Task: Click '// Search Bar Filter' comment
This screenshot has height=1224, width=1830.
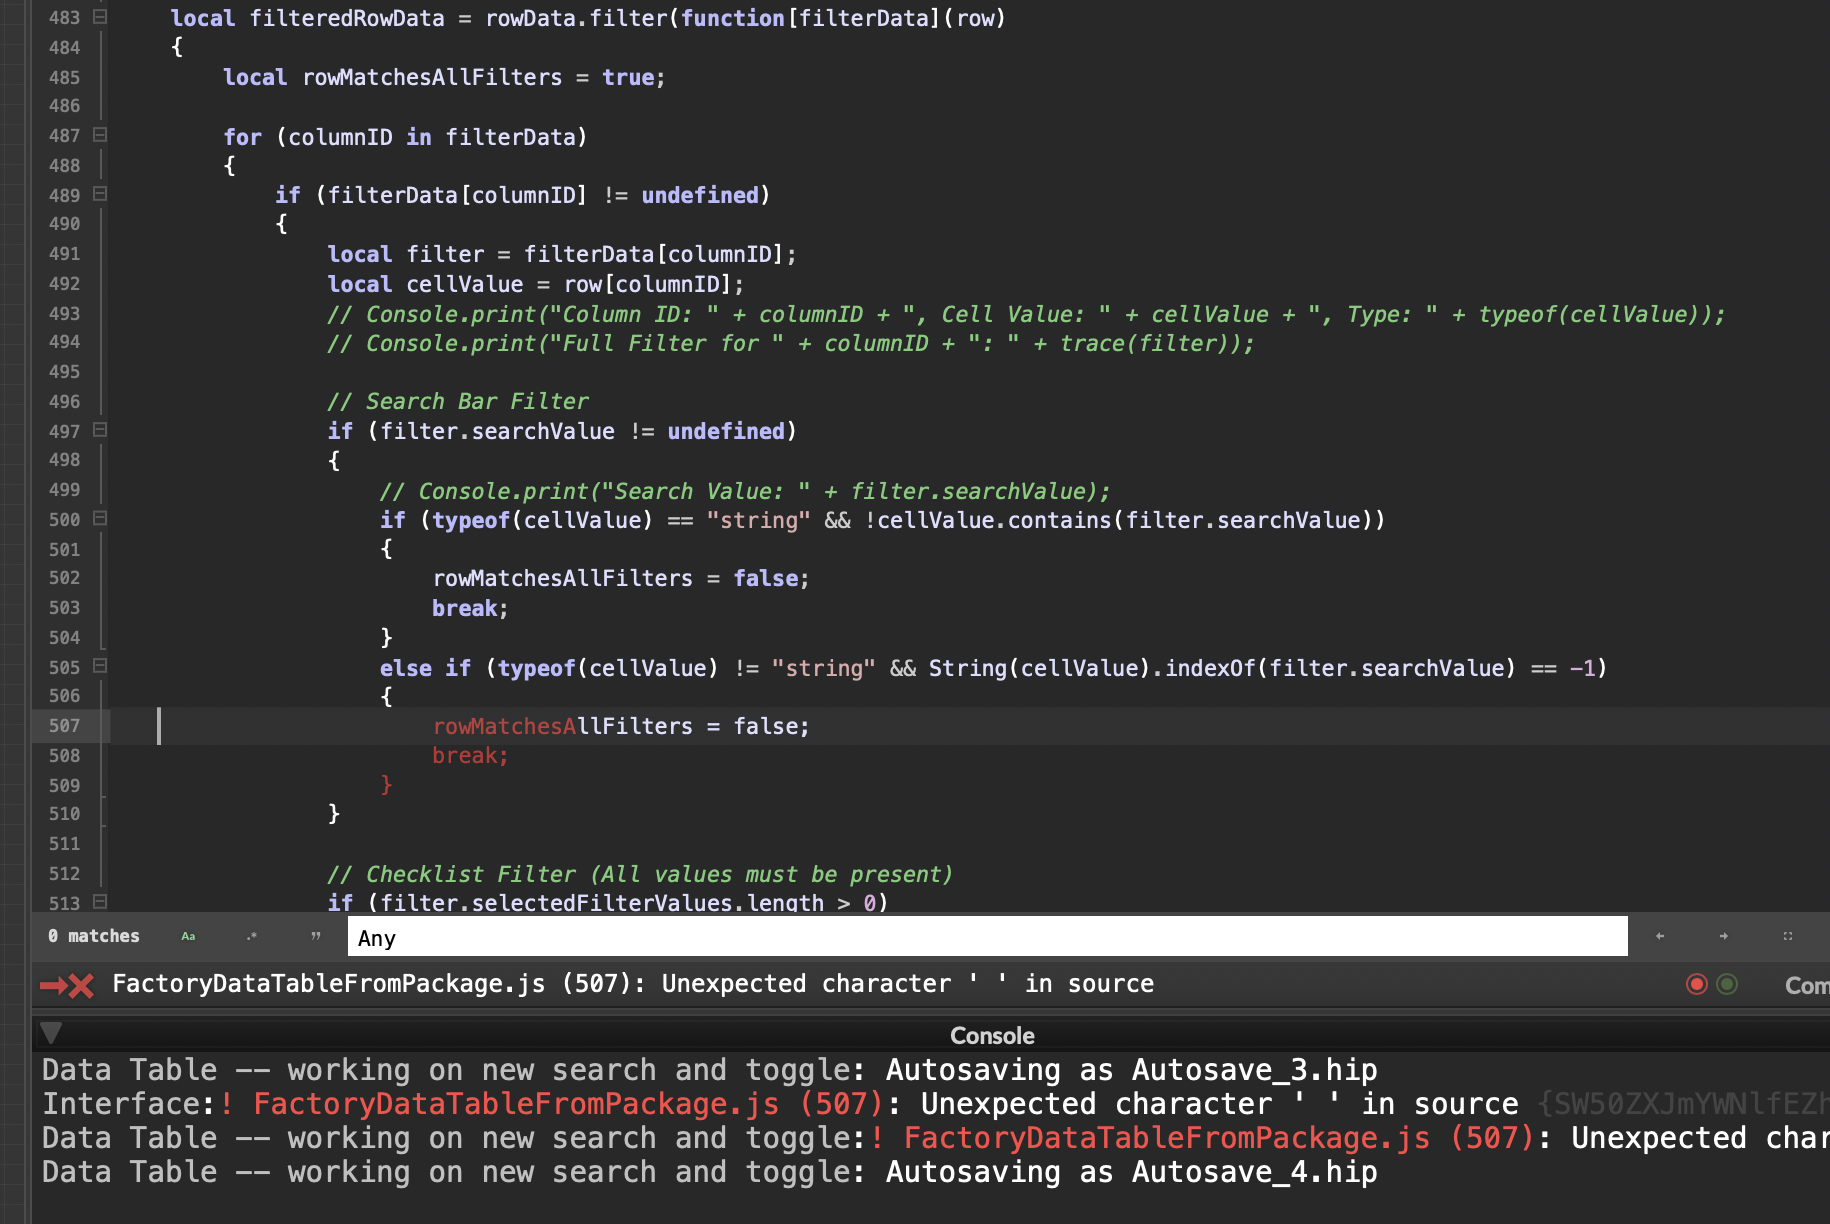Action: click(x=458, y=401)
